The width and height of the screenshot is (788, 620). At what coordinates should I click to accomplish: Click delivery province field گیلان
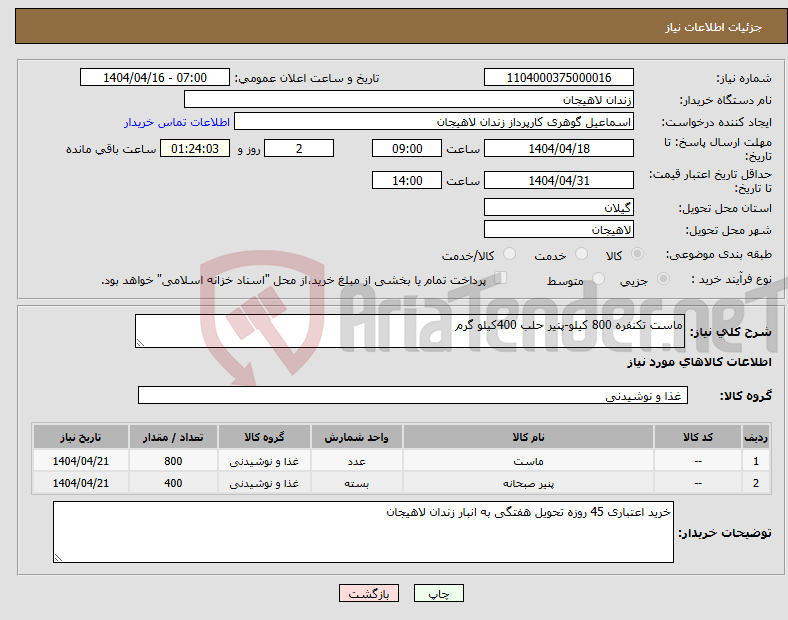[559, 207]
